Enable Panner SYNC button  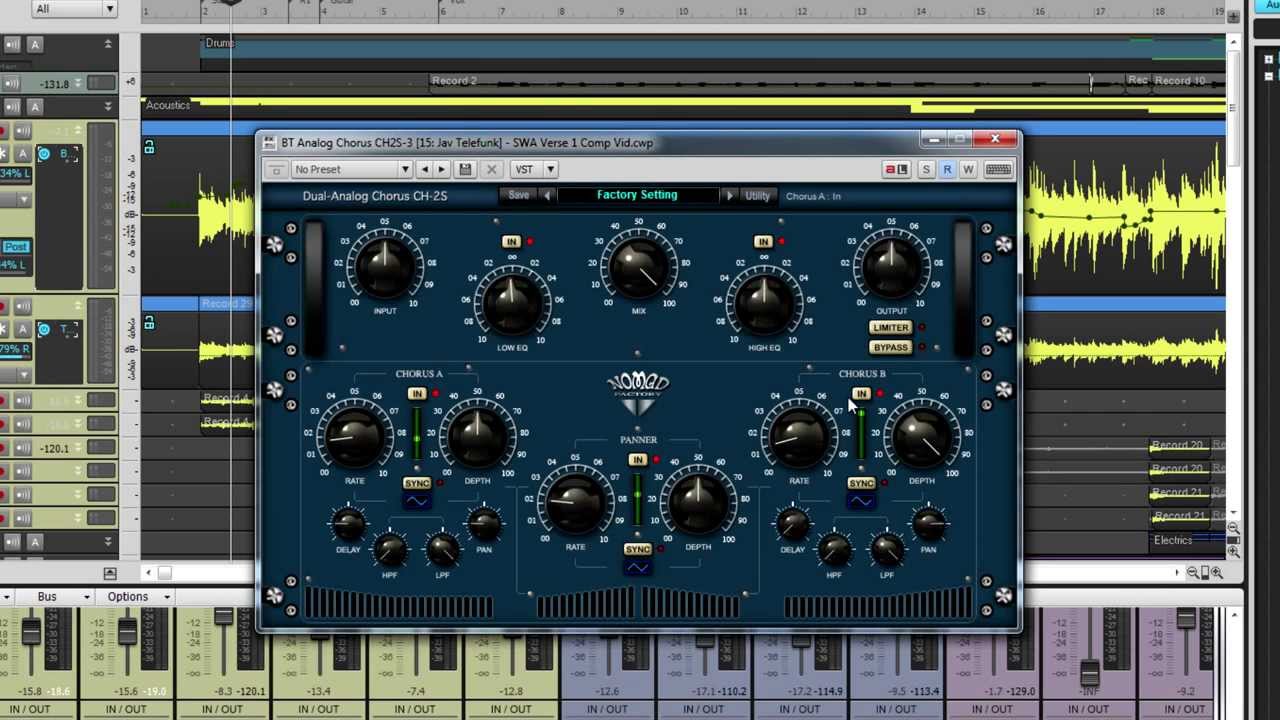[638, 550]
